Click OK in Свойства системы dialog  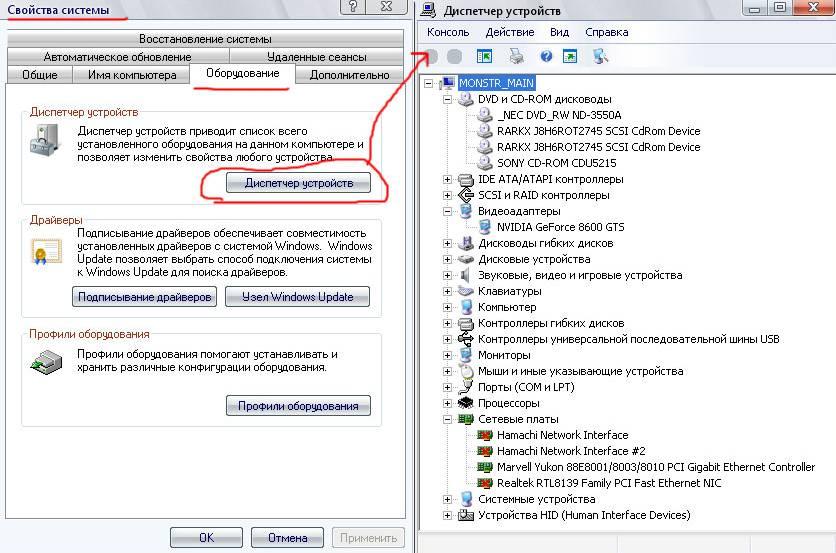(206, 538)
